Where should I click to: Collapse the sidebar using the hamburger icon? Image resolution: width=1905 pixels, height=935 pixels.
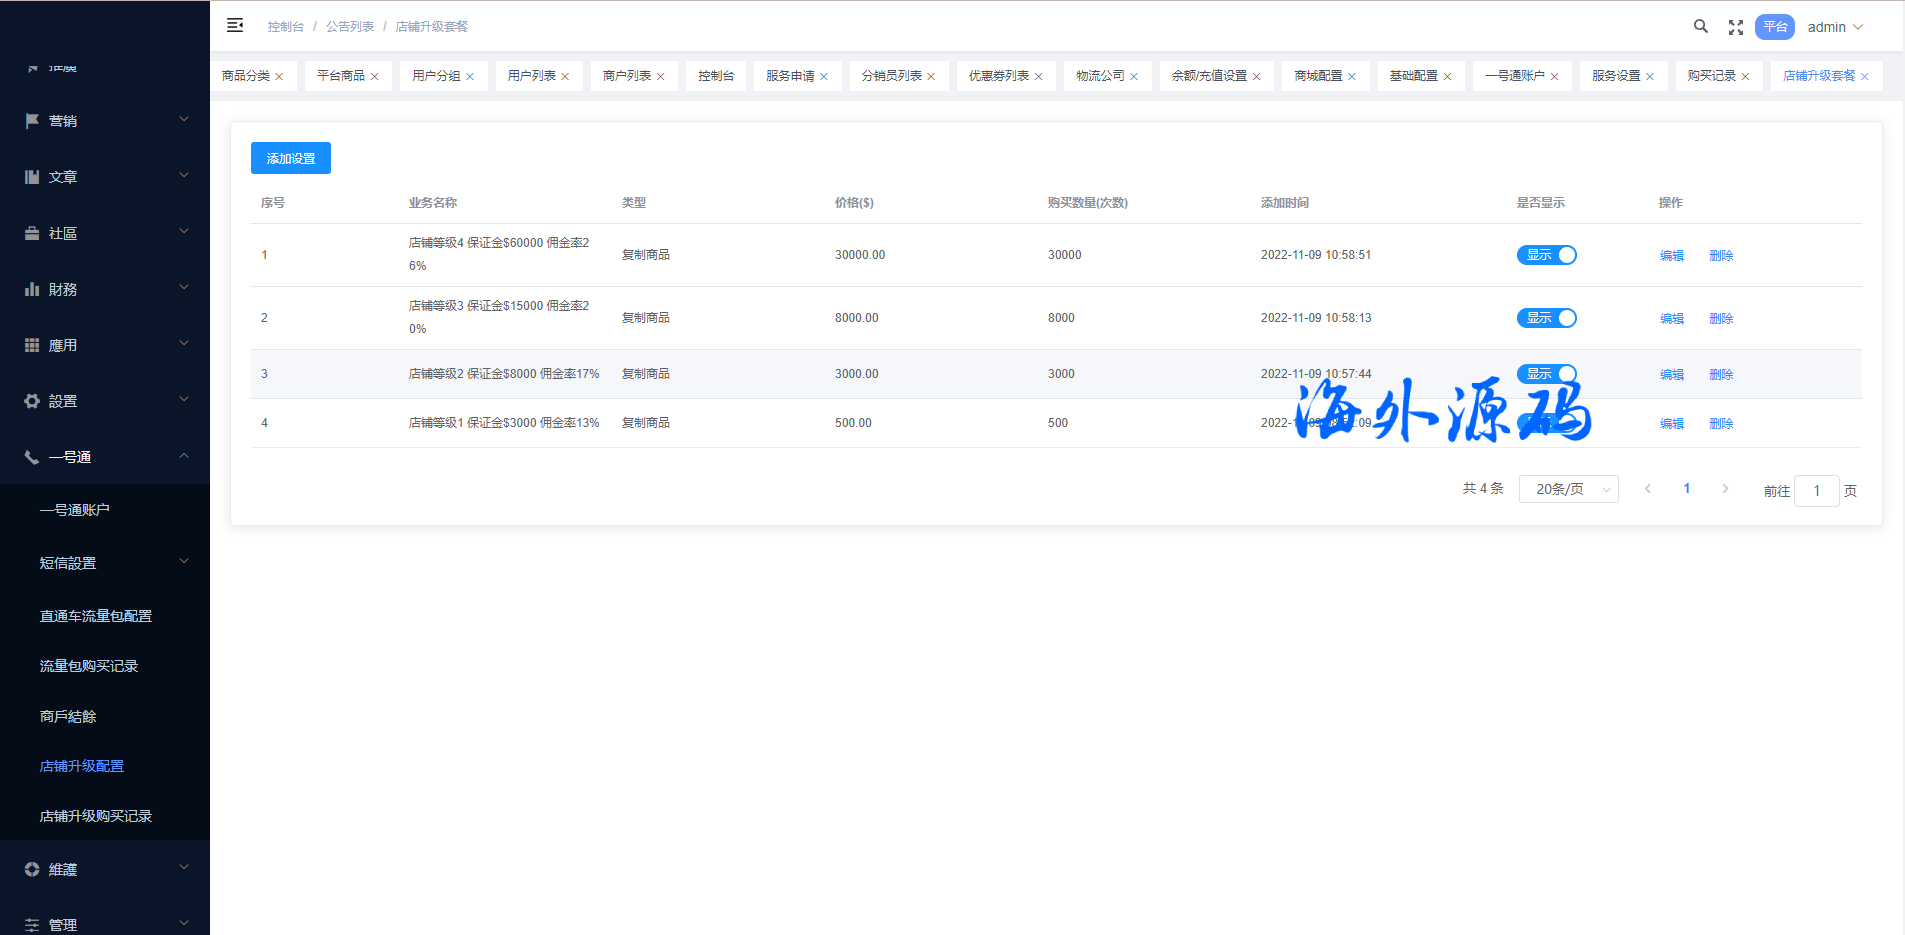[x=235, y=26]
